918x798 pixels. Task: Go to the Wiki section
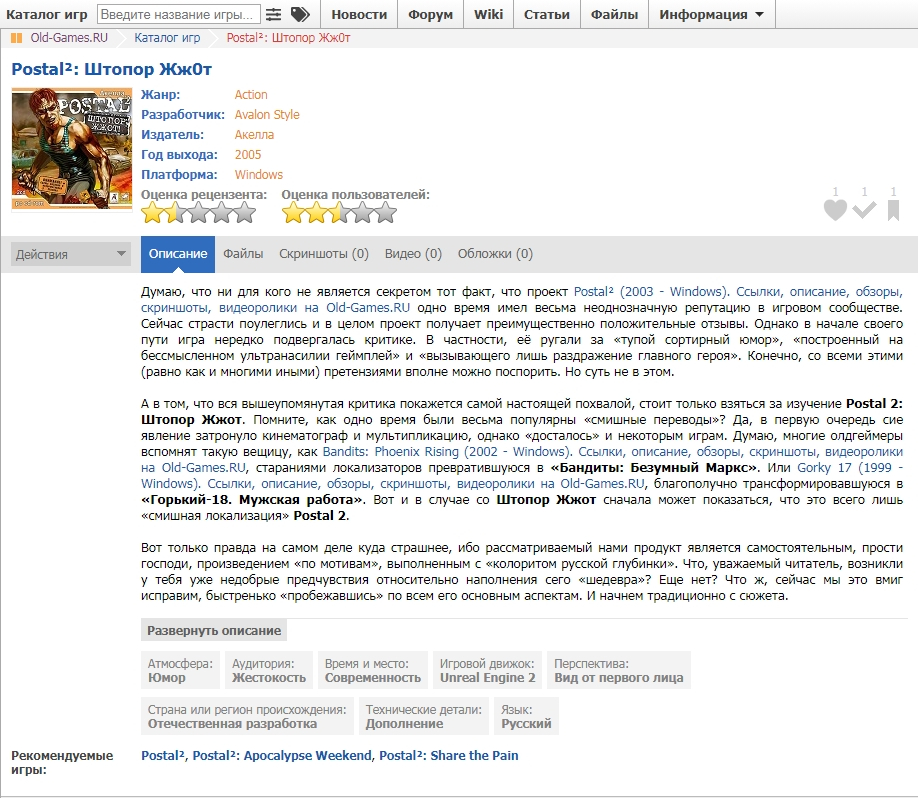pyautogui.click(x=488, y=14)
